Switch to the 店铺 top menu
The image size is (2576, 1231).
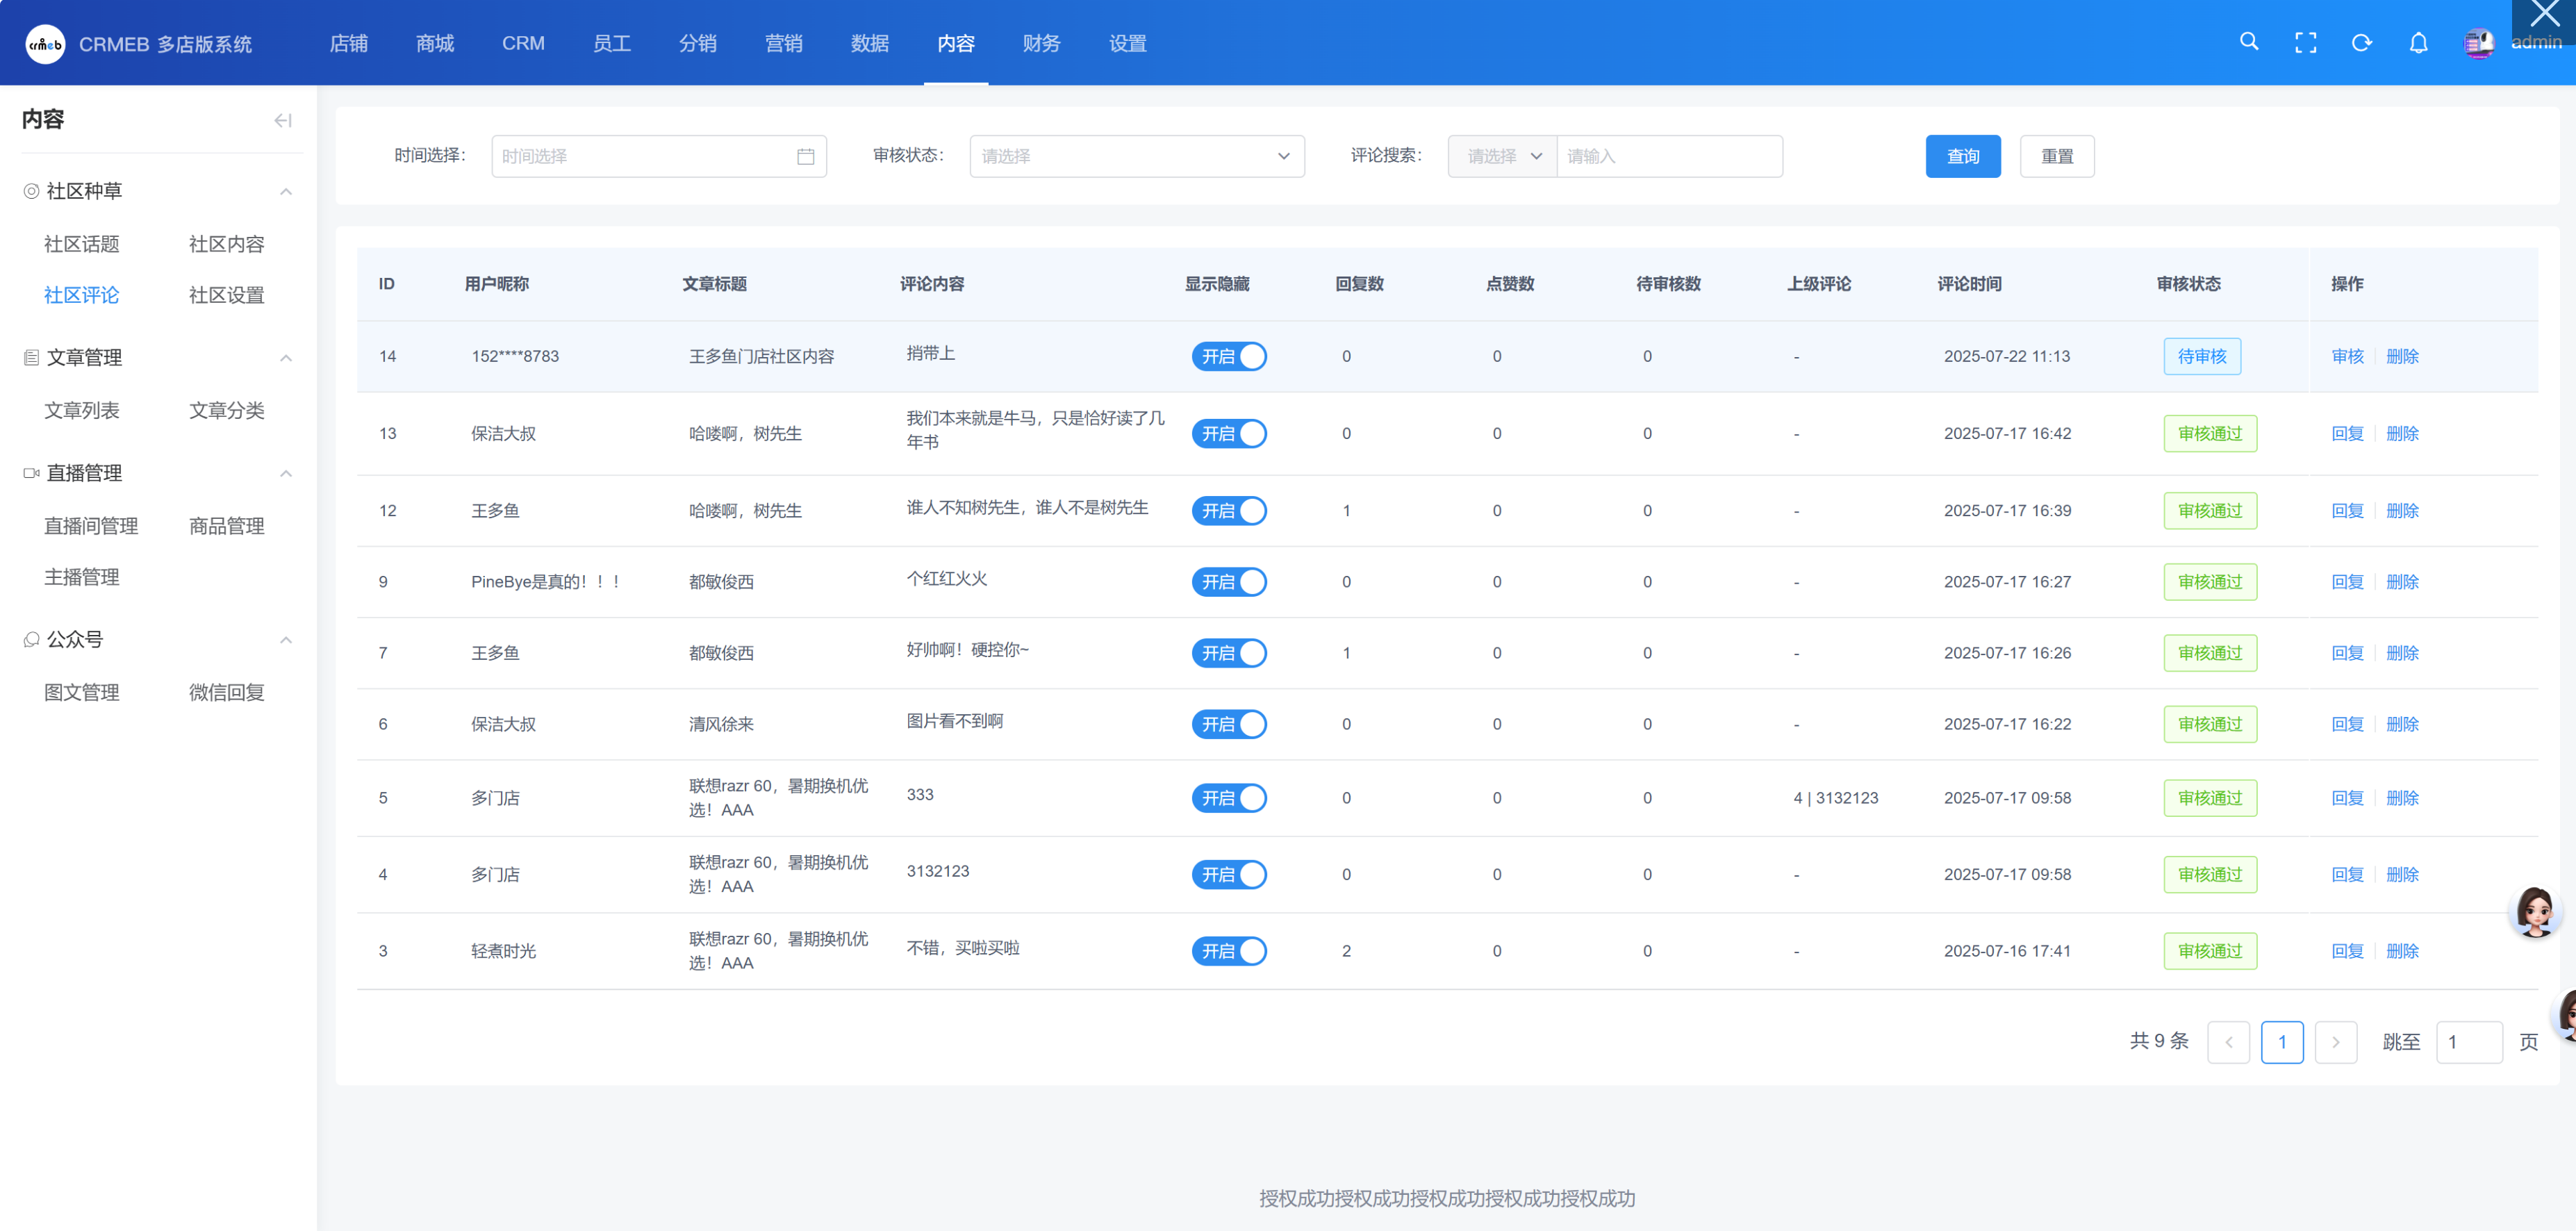coord(348,43)
